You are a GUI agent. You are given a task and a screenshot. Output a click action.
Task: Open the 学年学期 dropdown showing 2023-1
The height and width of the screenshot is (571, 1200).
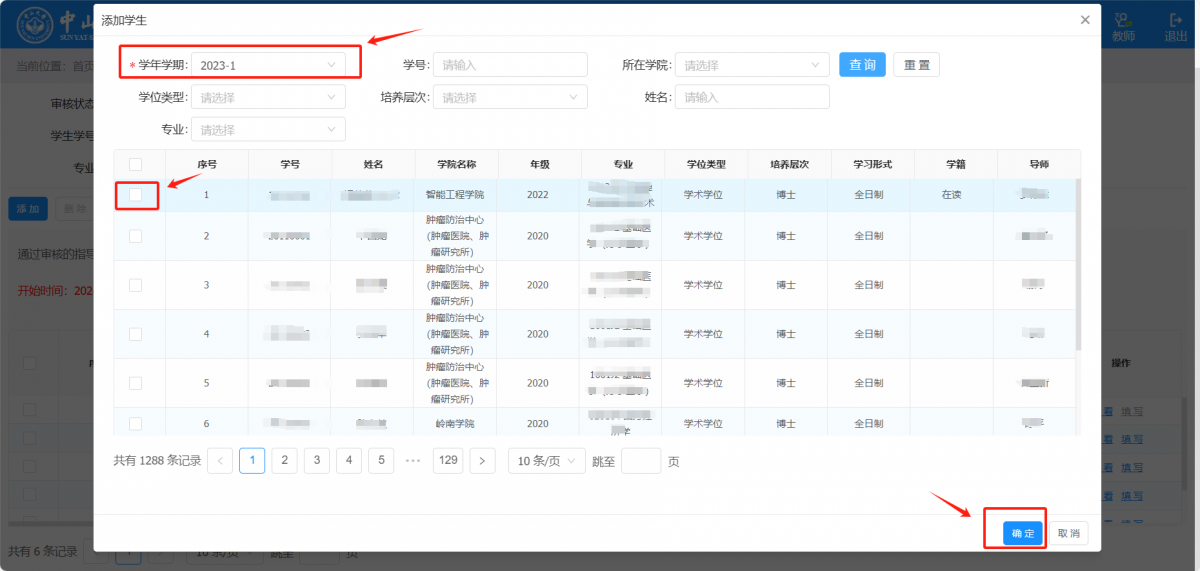coord(268,65)
